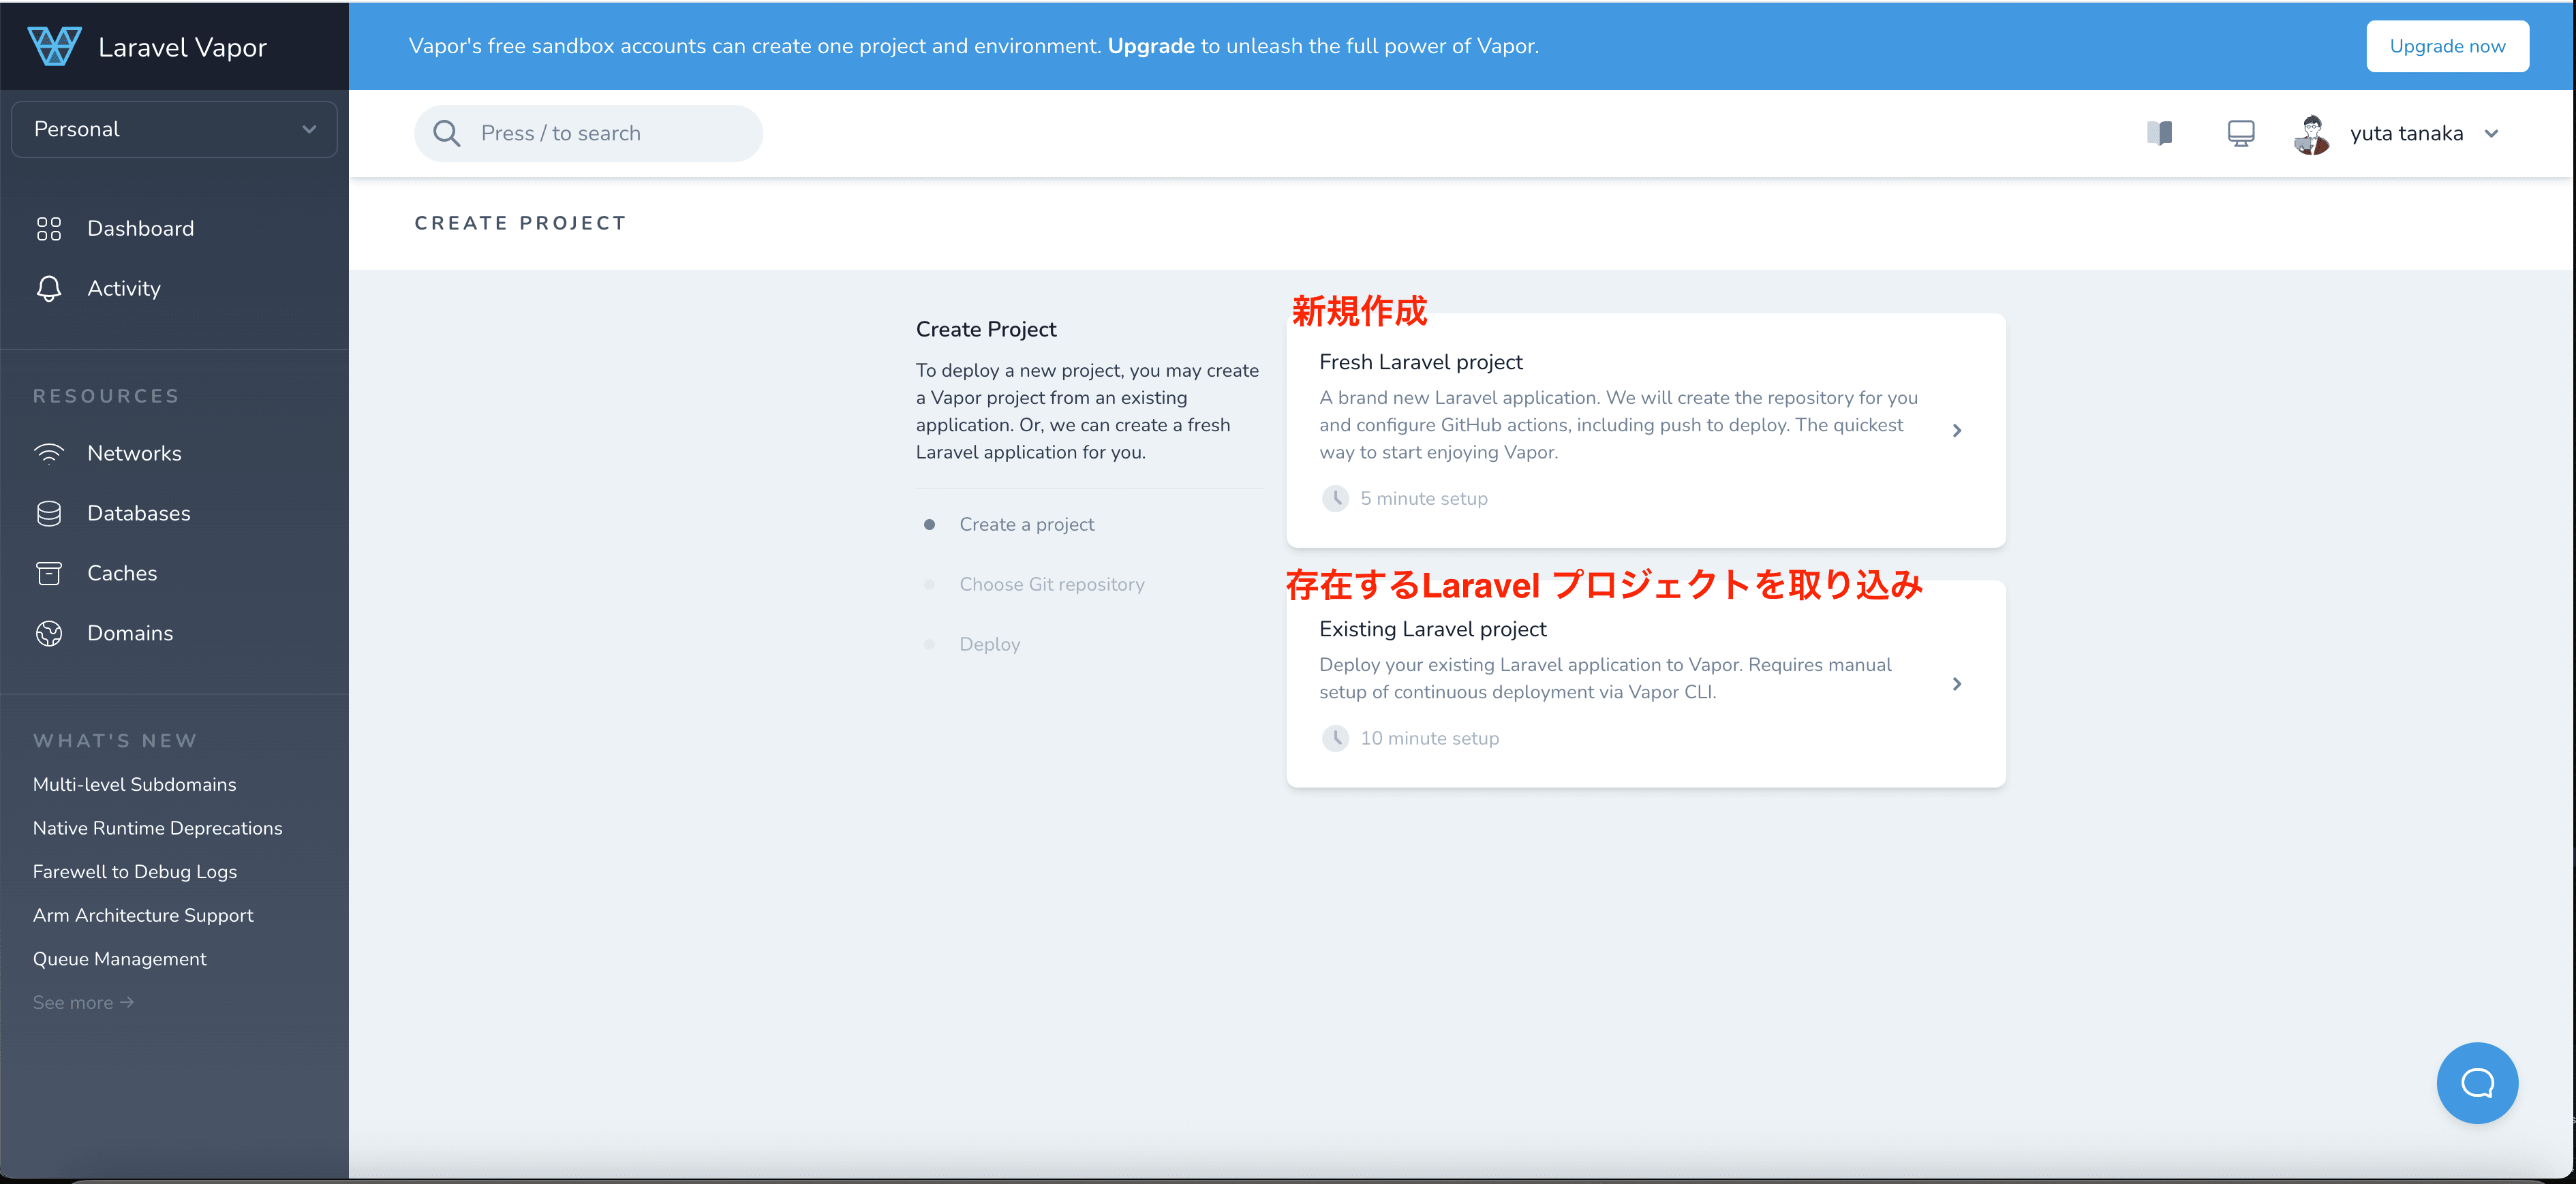Screen dimensions: 2576x1184
Task: Click the monitor icon in header
Action: (x=2241, y=133)
